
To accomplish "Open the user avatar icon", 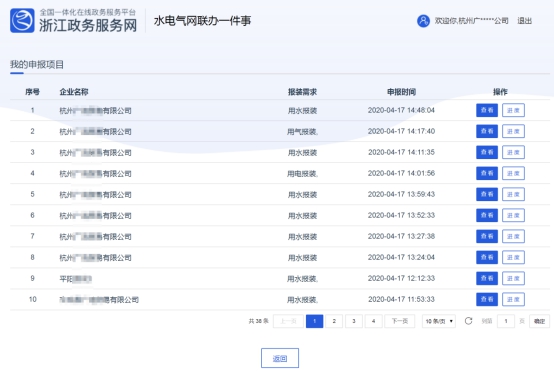I will (x=423, y=21).
